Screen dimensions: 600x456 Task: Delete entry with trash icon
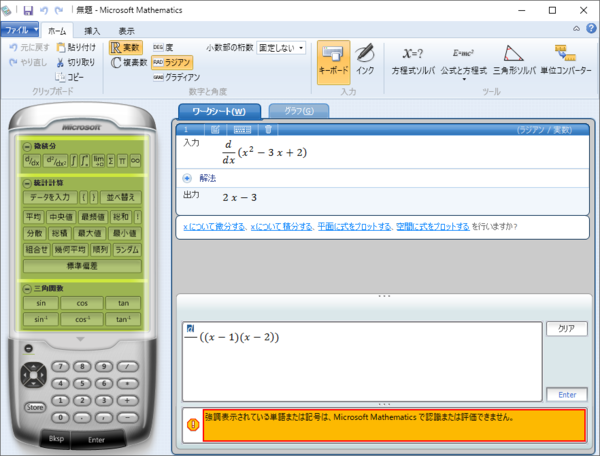(x=268, y=130)
